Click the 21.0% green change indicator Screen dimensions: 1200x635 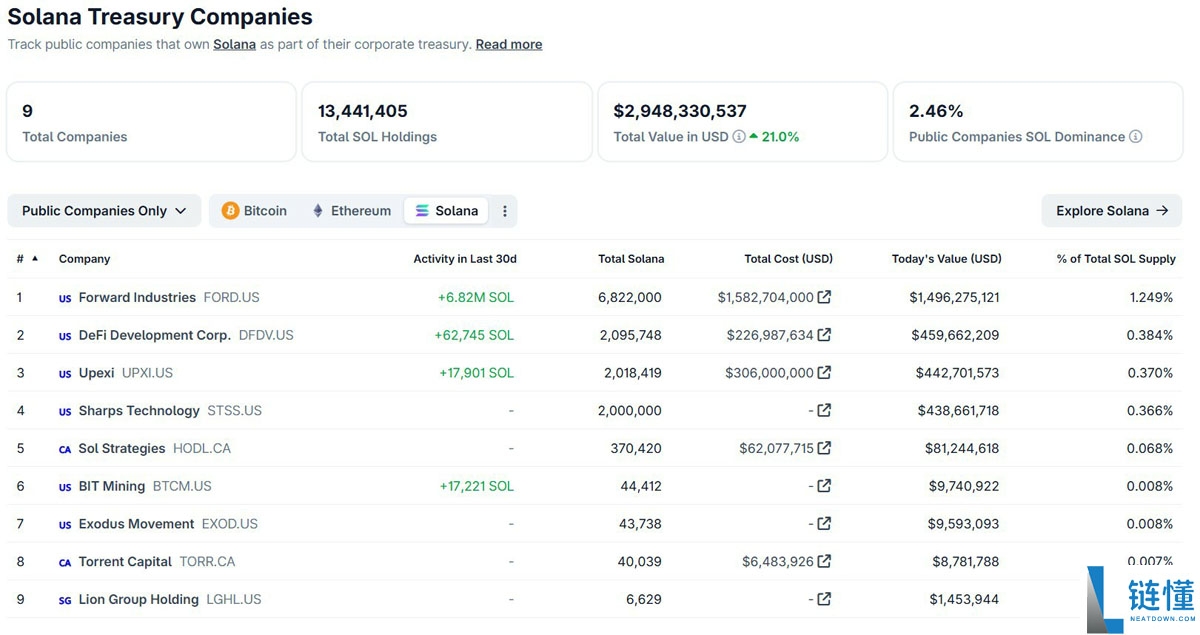tap(774, 137)
